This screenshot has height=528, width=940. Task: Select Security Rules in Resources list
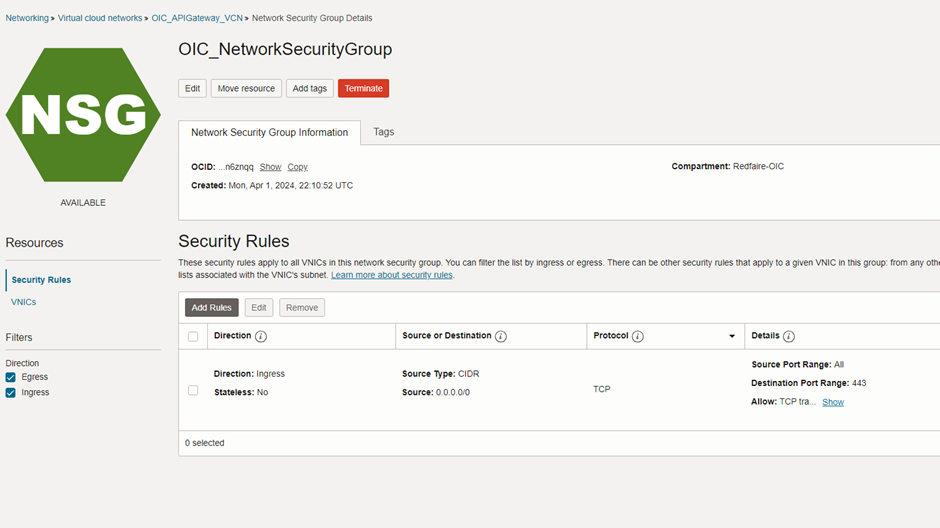(41, 280)
